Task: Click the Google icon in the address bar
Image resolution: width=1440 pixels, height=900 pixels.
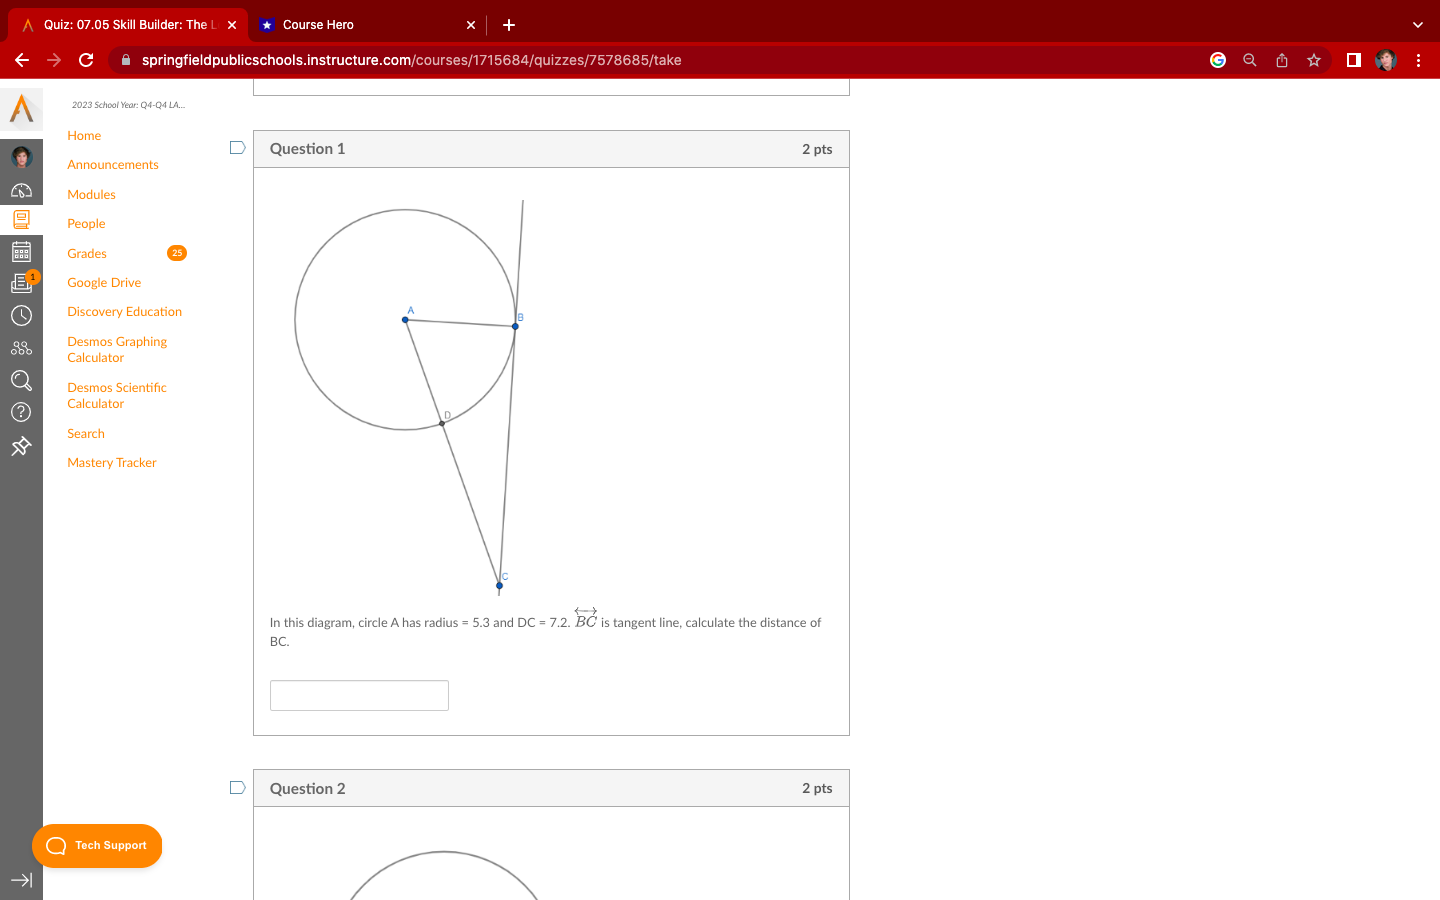Action: 1217,60
